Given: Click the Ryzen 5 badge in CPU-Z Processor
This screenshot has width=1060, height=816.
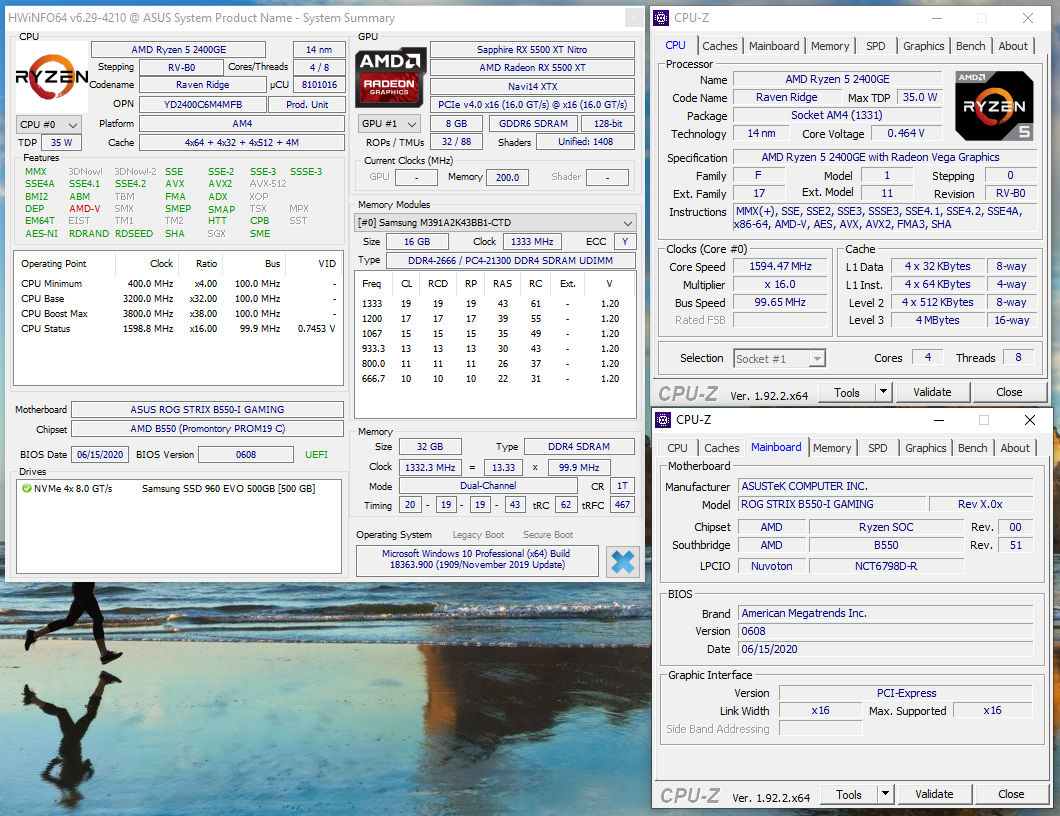Looking at the screenshot, I should point(994,106).
